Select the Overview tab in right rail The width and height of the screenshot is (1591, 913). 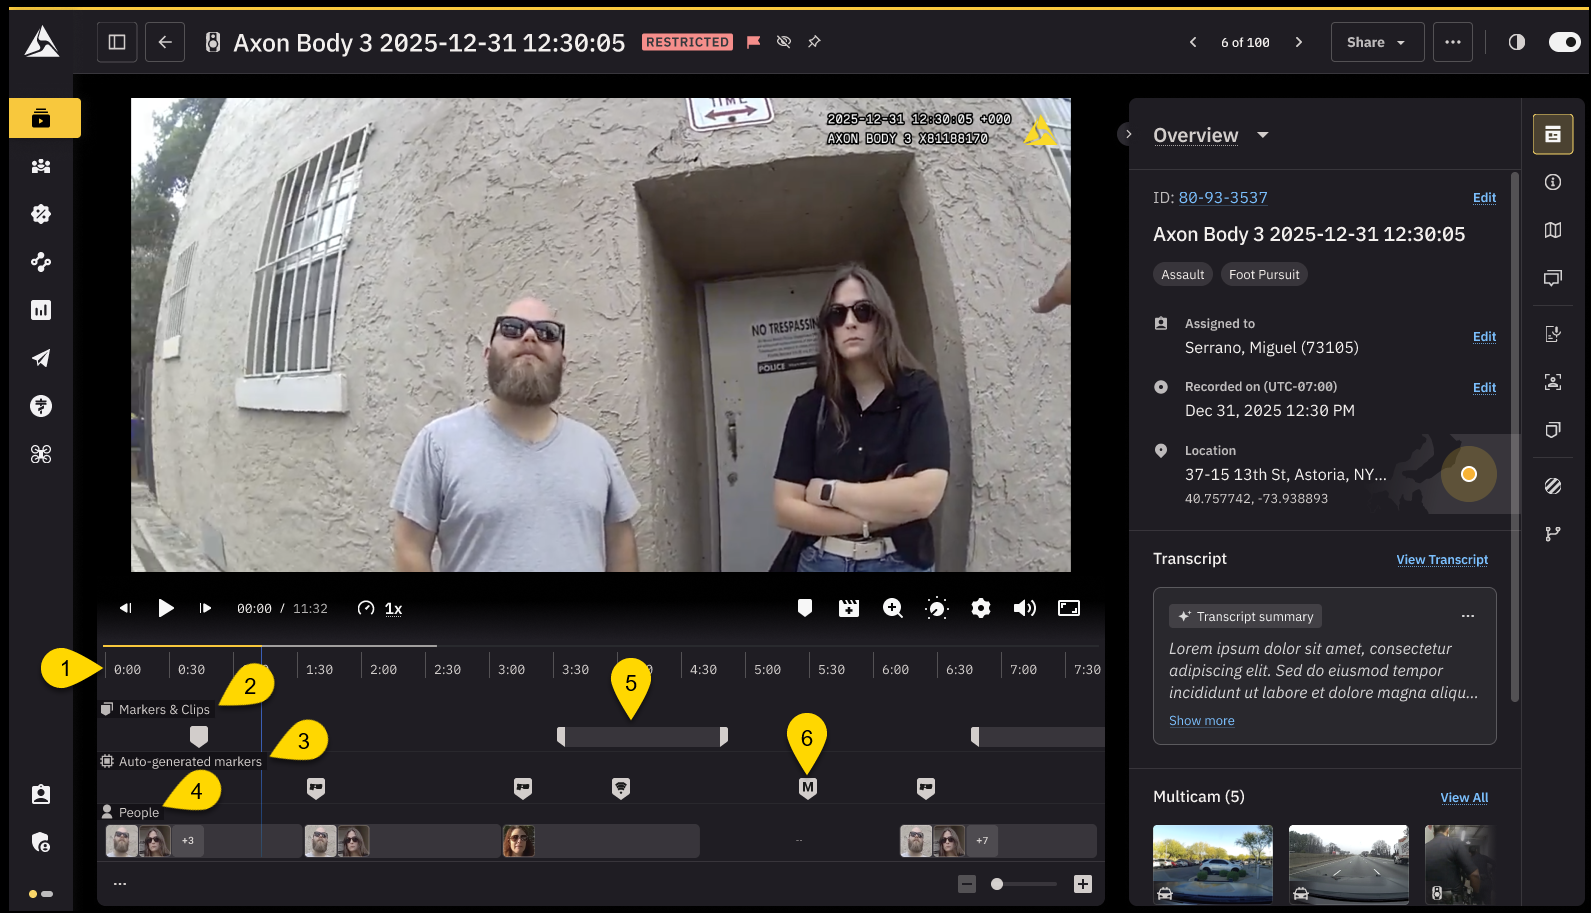(x=1553, y=134)
